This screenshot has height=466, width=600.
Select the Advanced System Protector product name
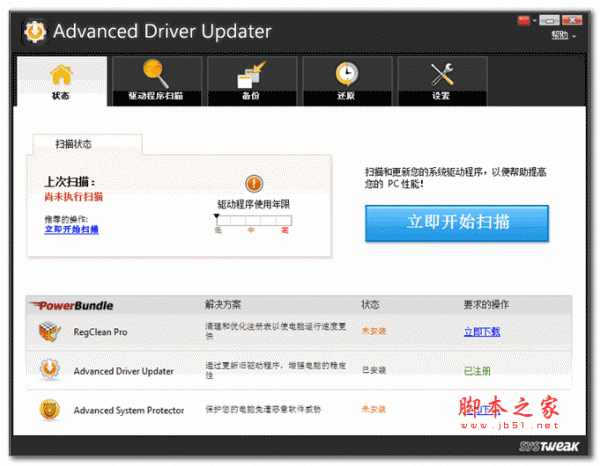[129, 410]
